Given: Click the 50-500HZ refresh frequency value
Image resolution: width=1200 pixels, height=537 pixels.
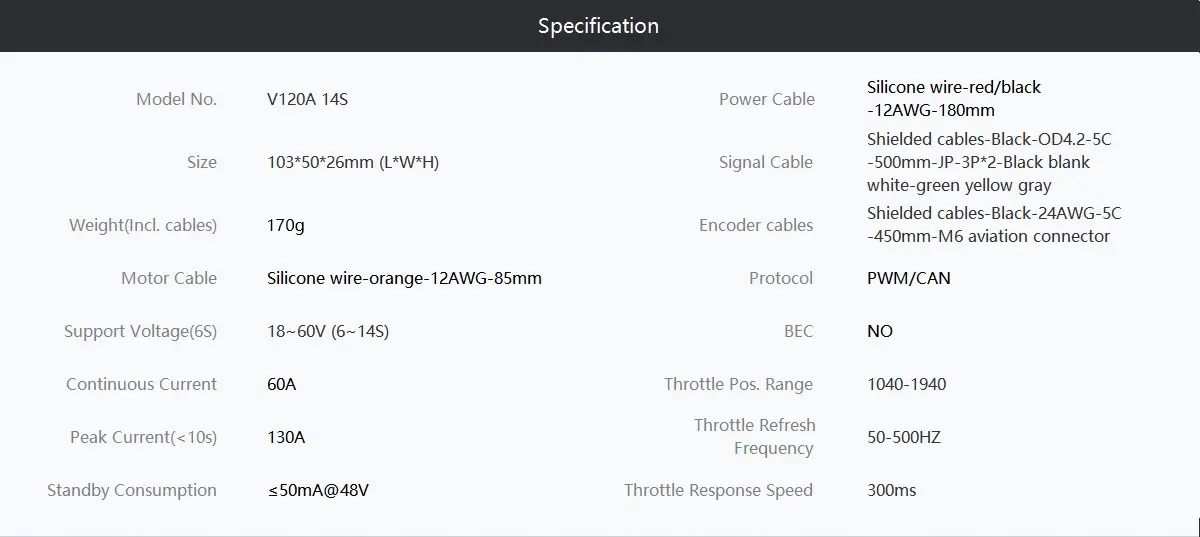Looking at the screenshot, I should coord(904,437).
